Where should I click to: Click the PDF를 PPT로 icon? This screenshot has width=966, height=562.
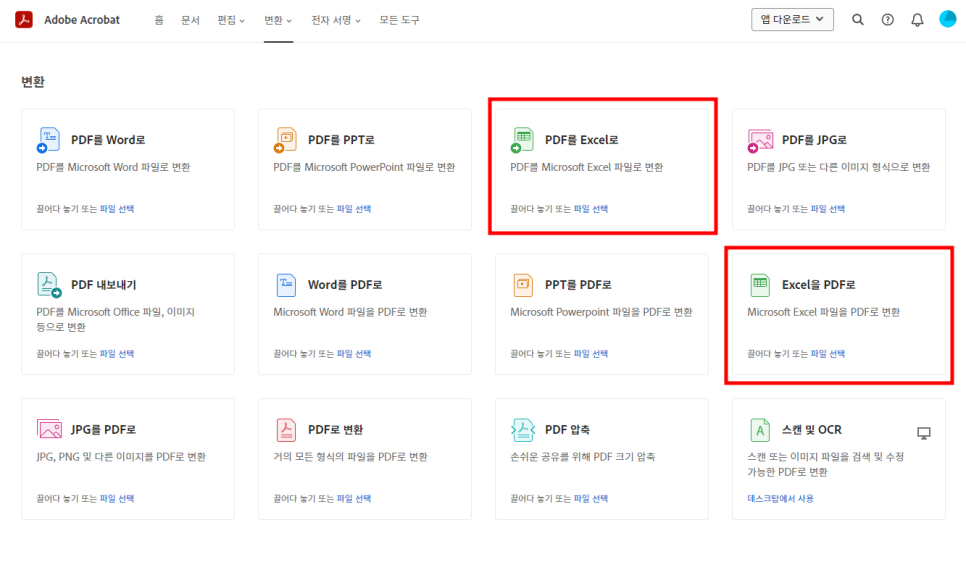click(x=285, y=140)
